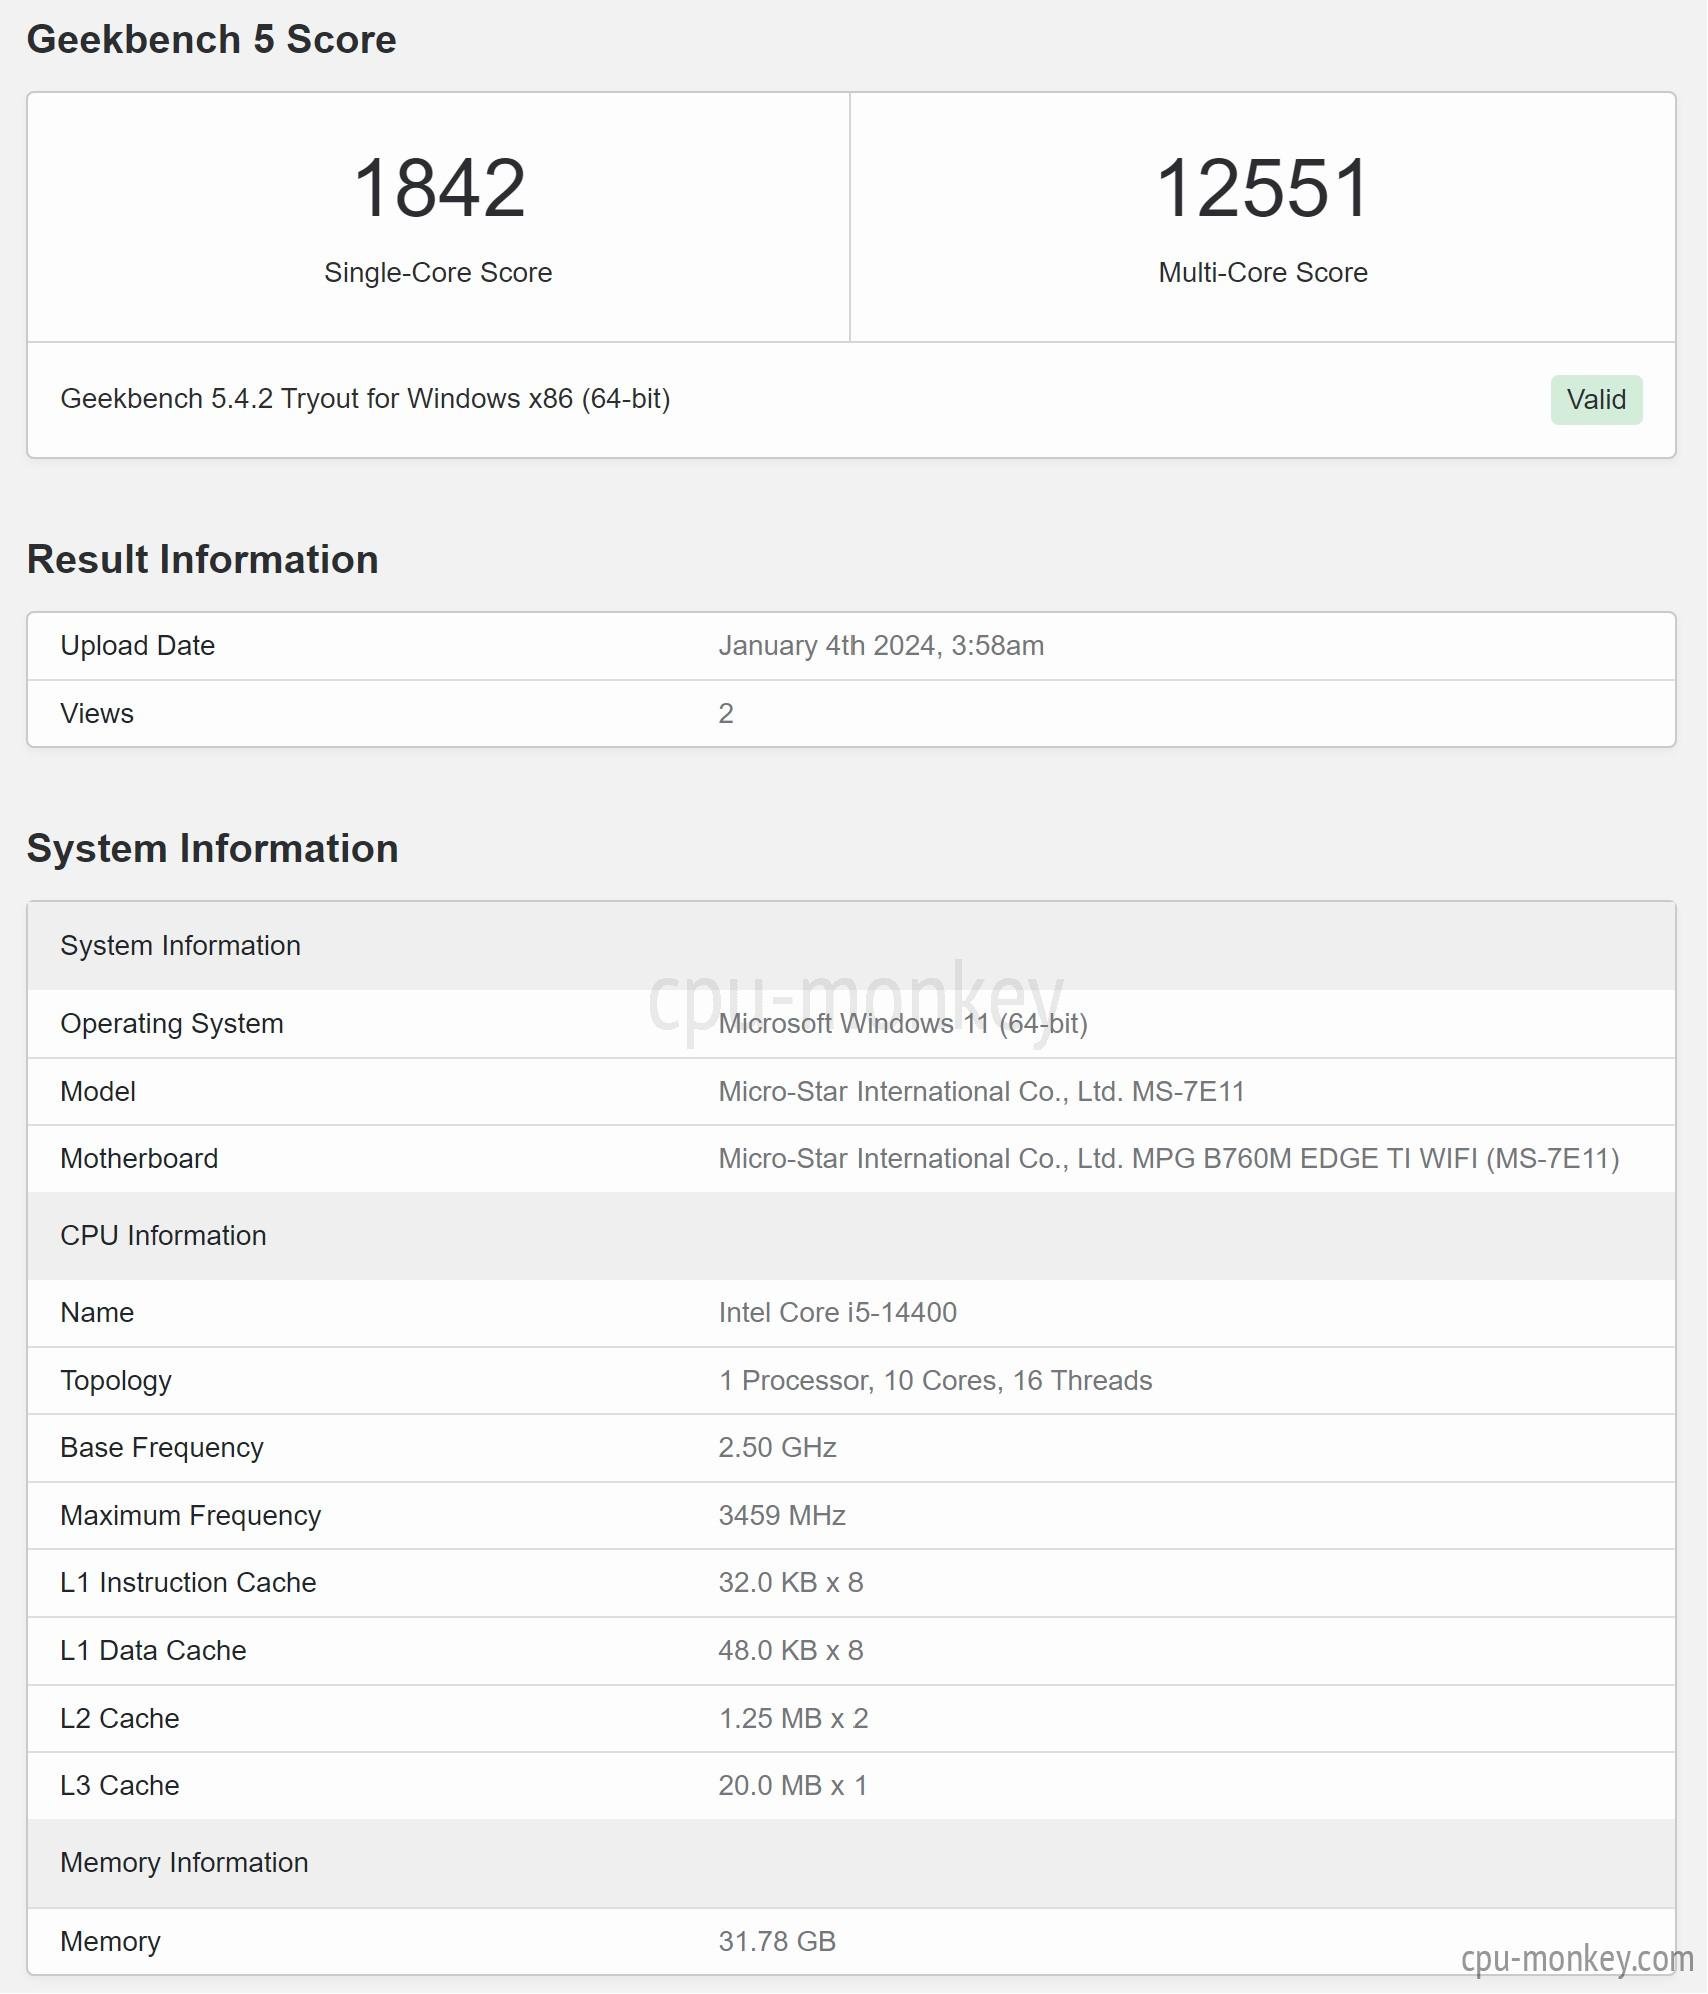This screenshot has height=1994, width=1708.
Task: Click the Model row label
Action: (x=98, y=1091)
